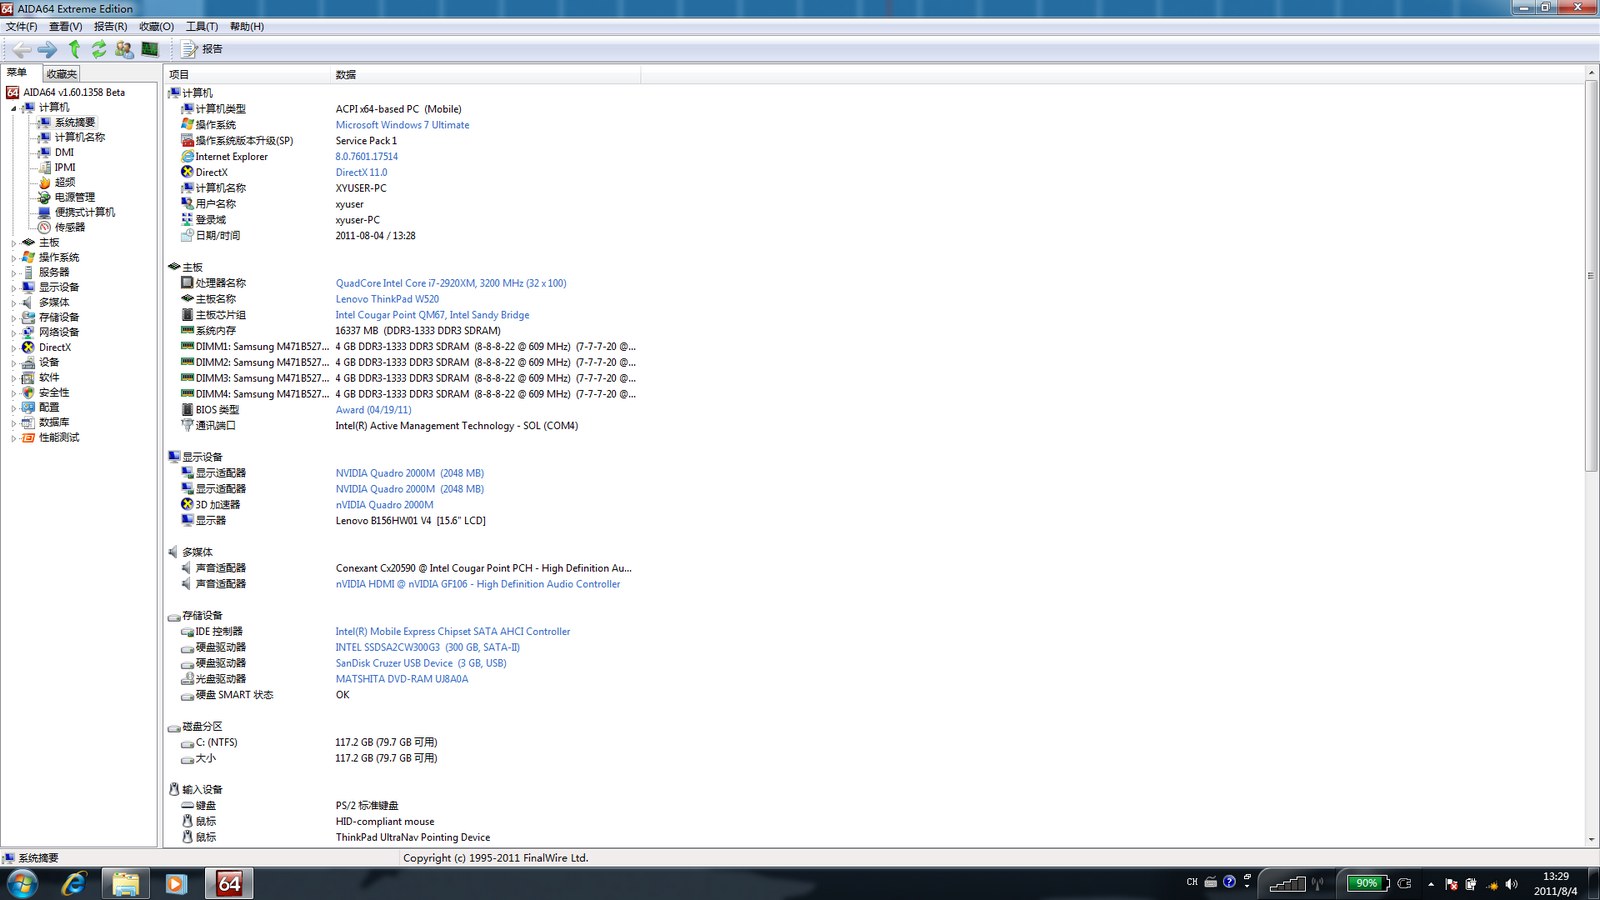This screenshot has width=1600, height=900.
Task: Click the 90% battery indicator
Action: (x=1367, y=883)
